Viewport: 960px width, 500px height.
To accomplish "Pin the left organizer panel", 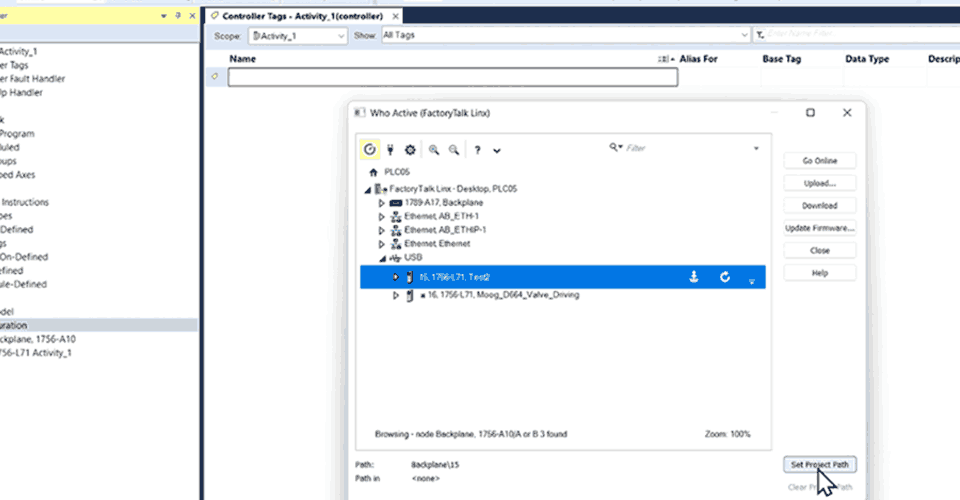I will (178, 16).
